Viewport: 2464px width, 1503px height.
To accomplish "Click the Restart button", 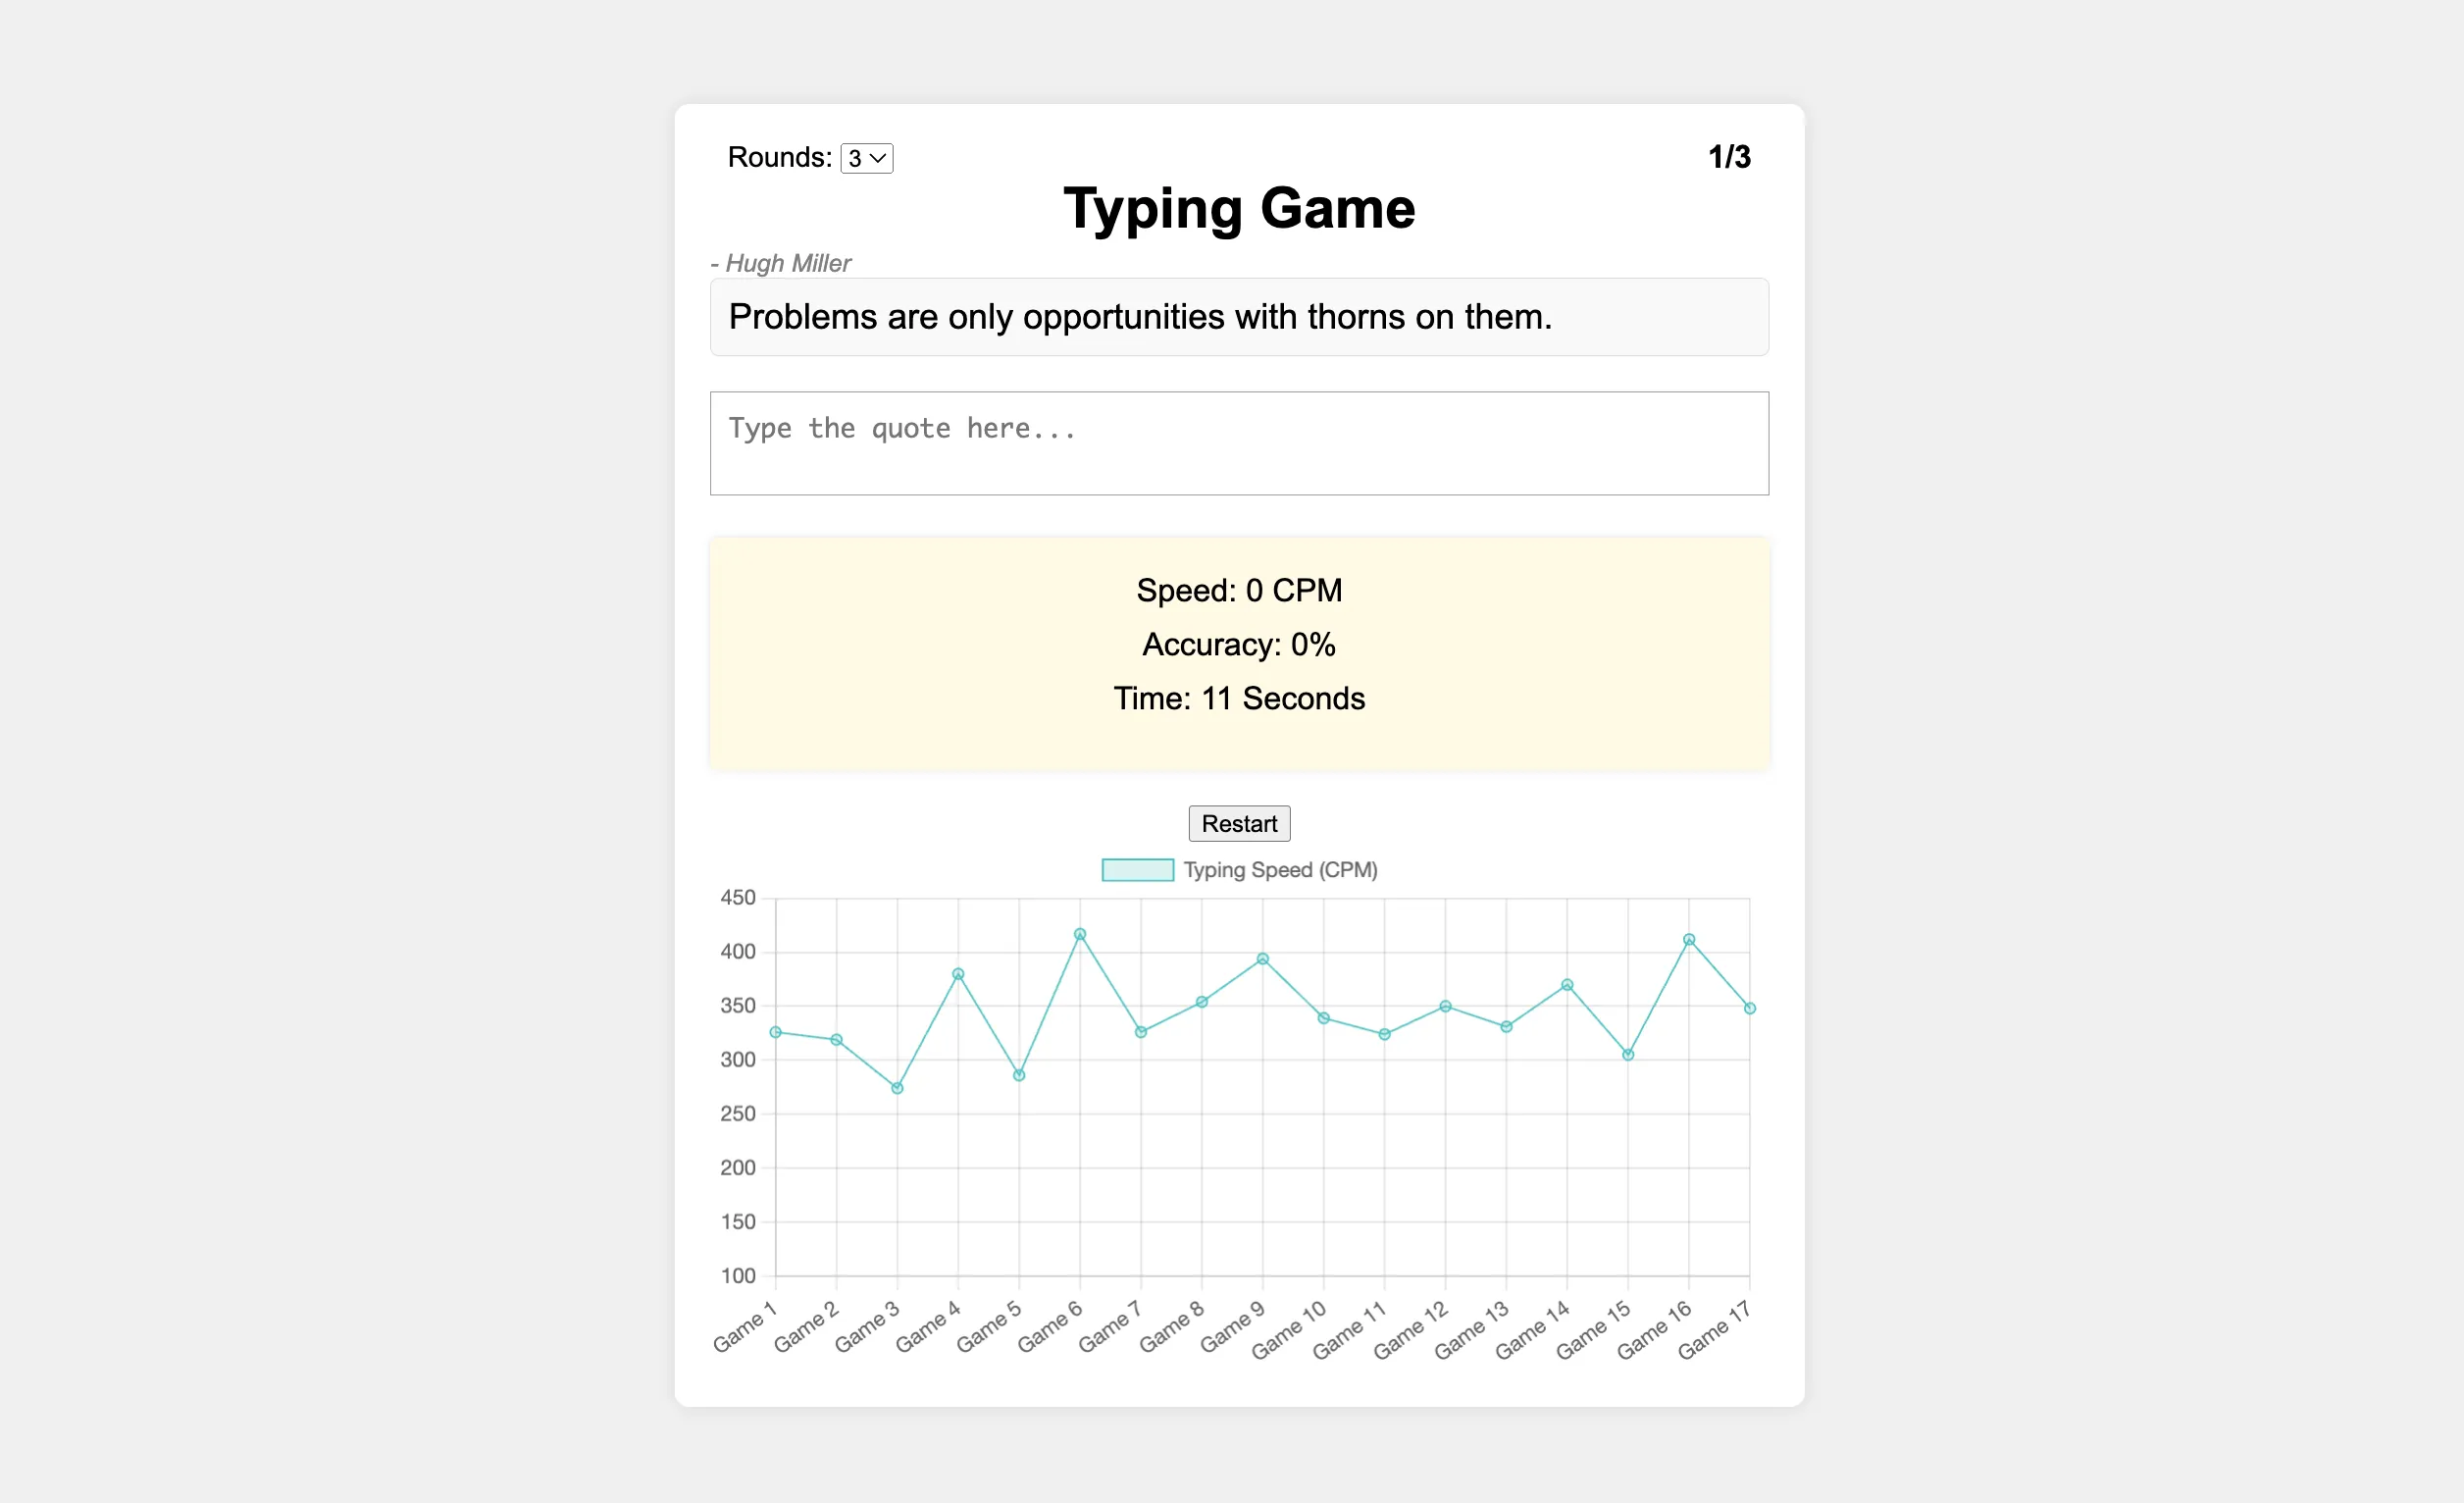I will (1238, 823).
